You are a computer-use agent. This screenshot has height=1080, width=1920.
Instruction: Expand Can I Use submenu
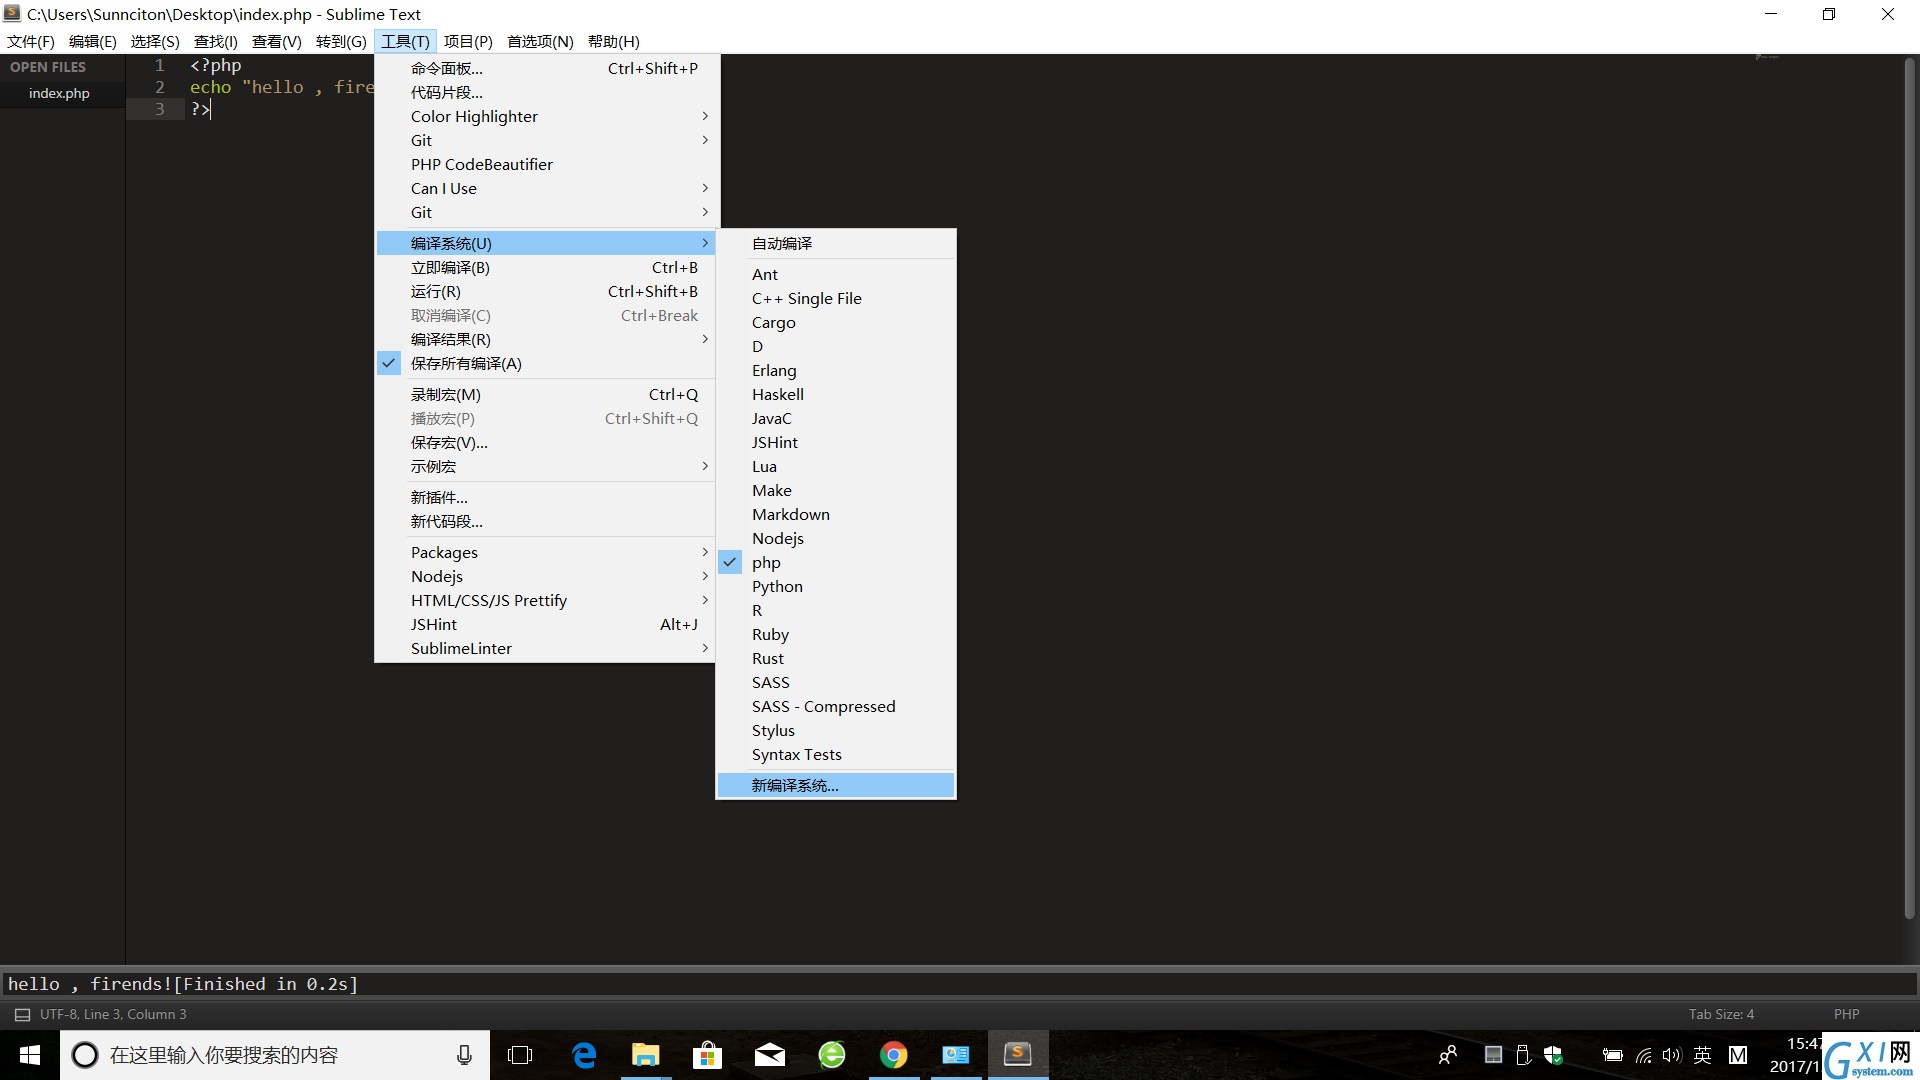(x=546, y=188)
